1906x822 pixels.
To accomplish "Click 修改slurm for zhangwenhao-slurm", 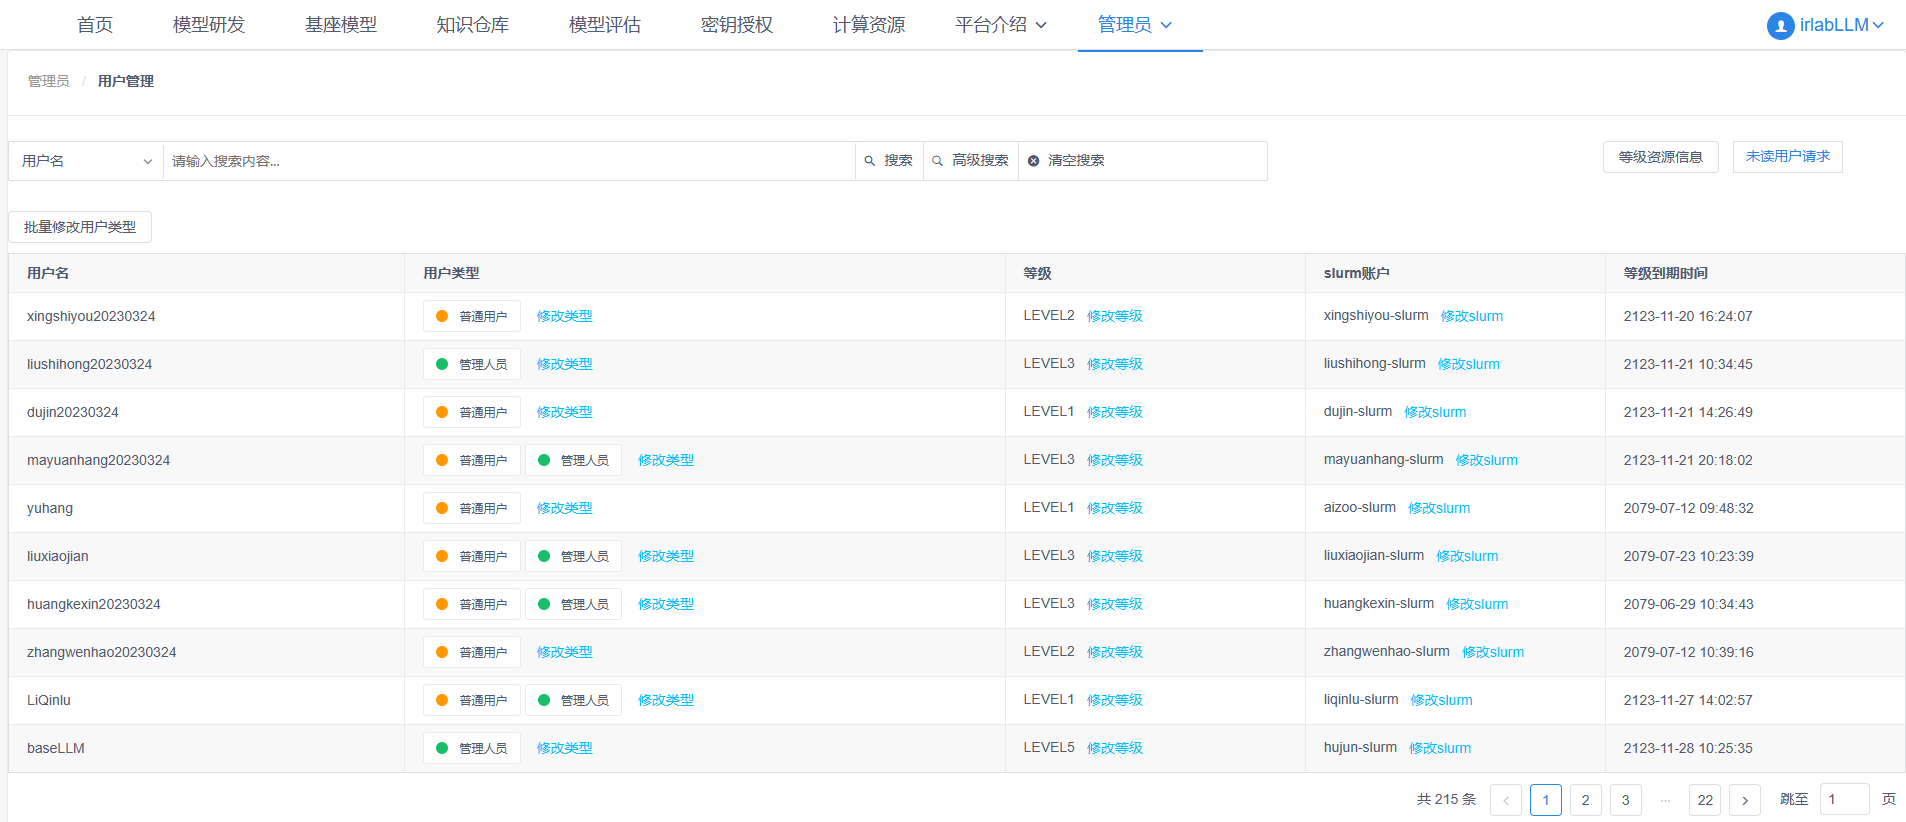I will coord(1493,652).
